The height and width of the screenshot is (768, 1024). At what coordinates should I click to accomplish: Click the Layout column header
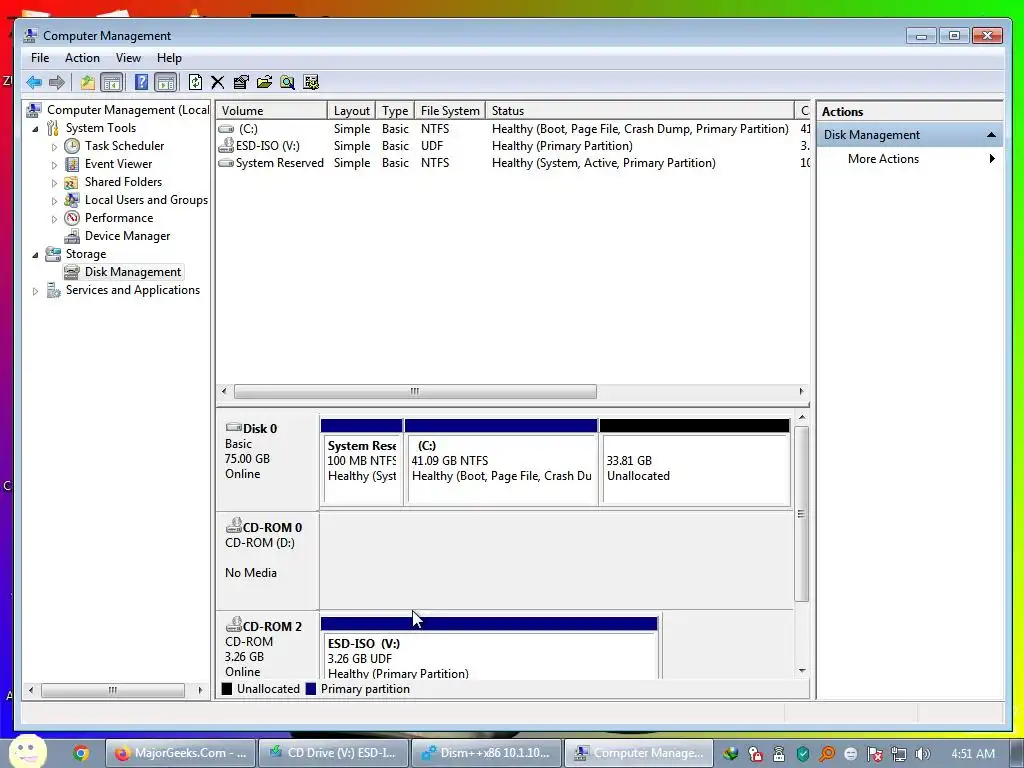click(351, 110)
